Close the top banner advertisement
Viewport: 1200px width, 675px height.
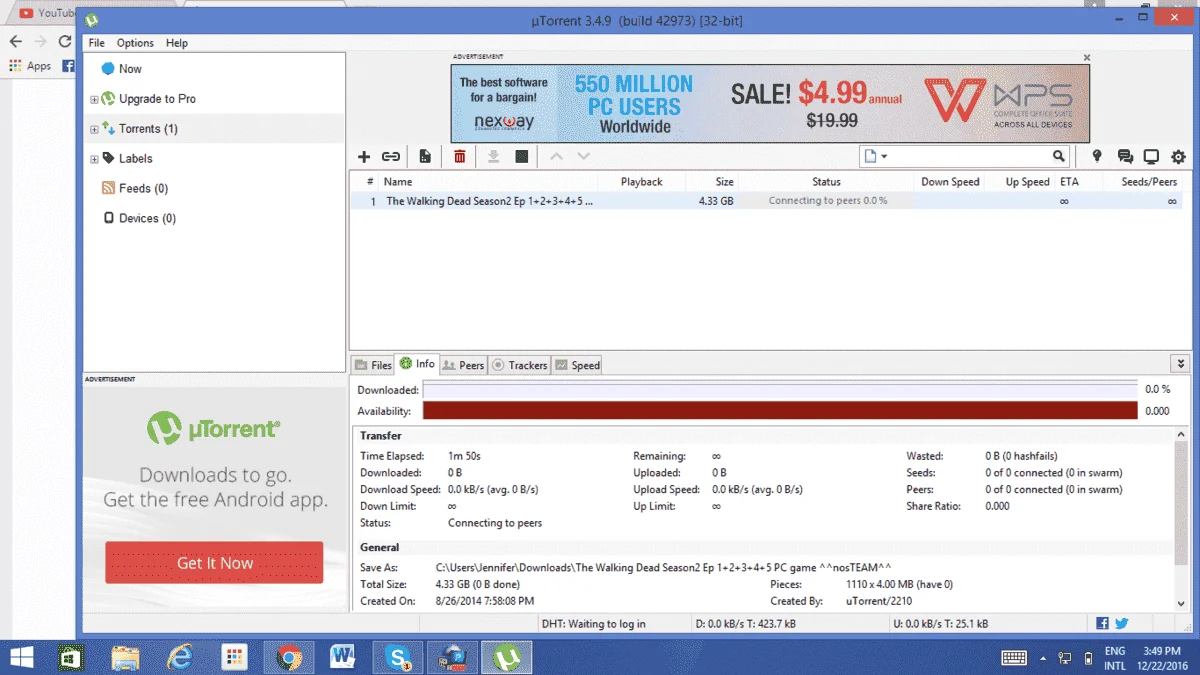point(1087,58)
